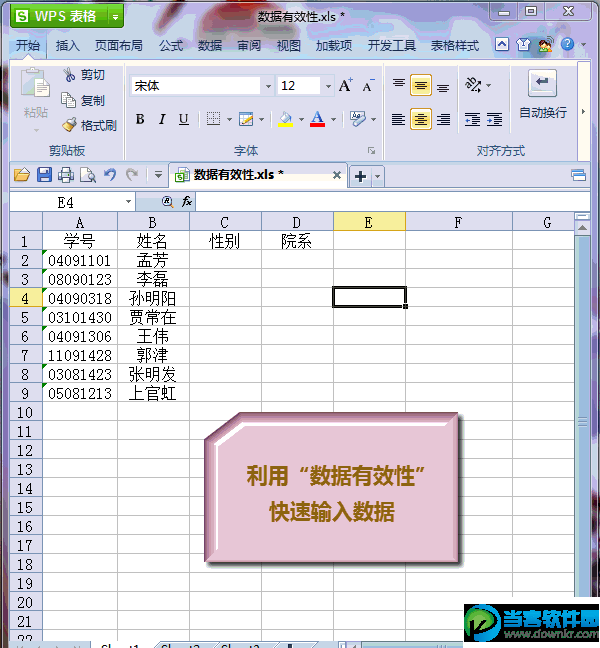Open the font size dropdown (12)

coord(328,86)
